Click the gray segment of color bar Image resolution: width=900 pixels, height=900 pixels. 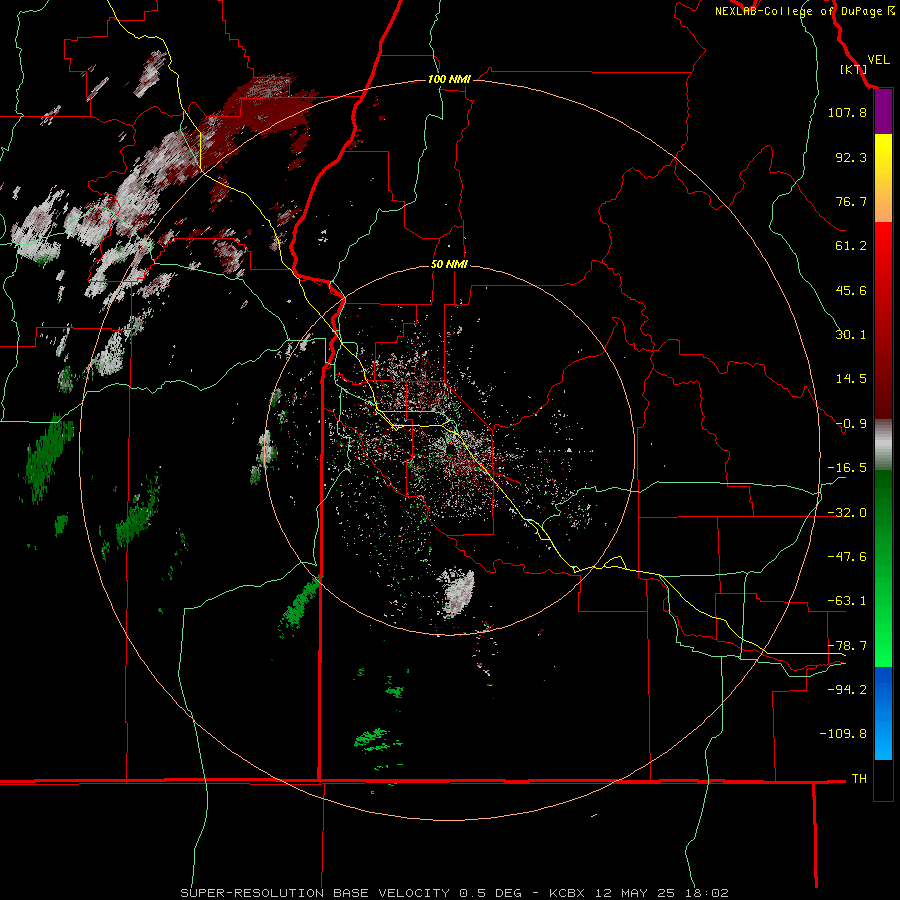click(883, 445)
